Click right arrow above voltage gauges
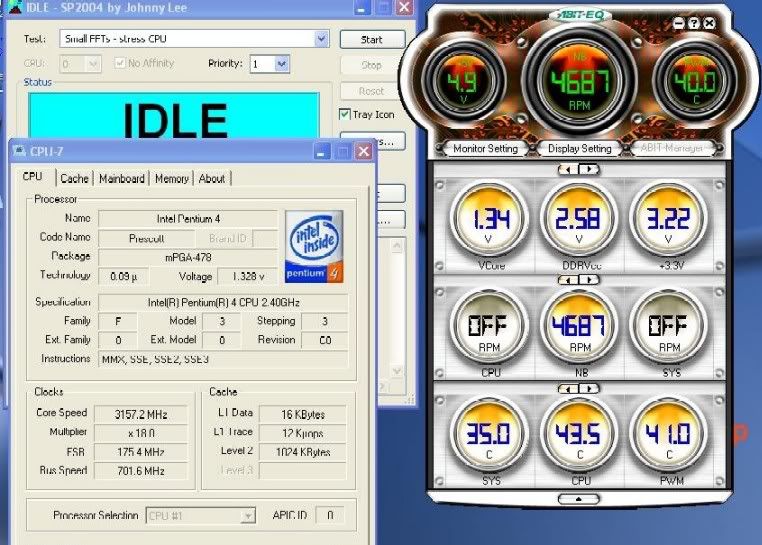The width and height of the screenshot is (762, 545). point(589,169)
